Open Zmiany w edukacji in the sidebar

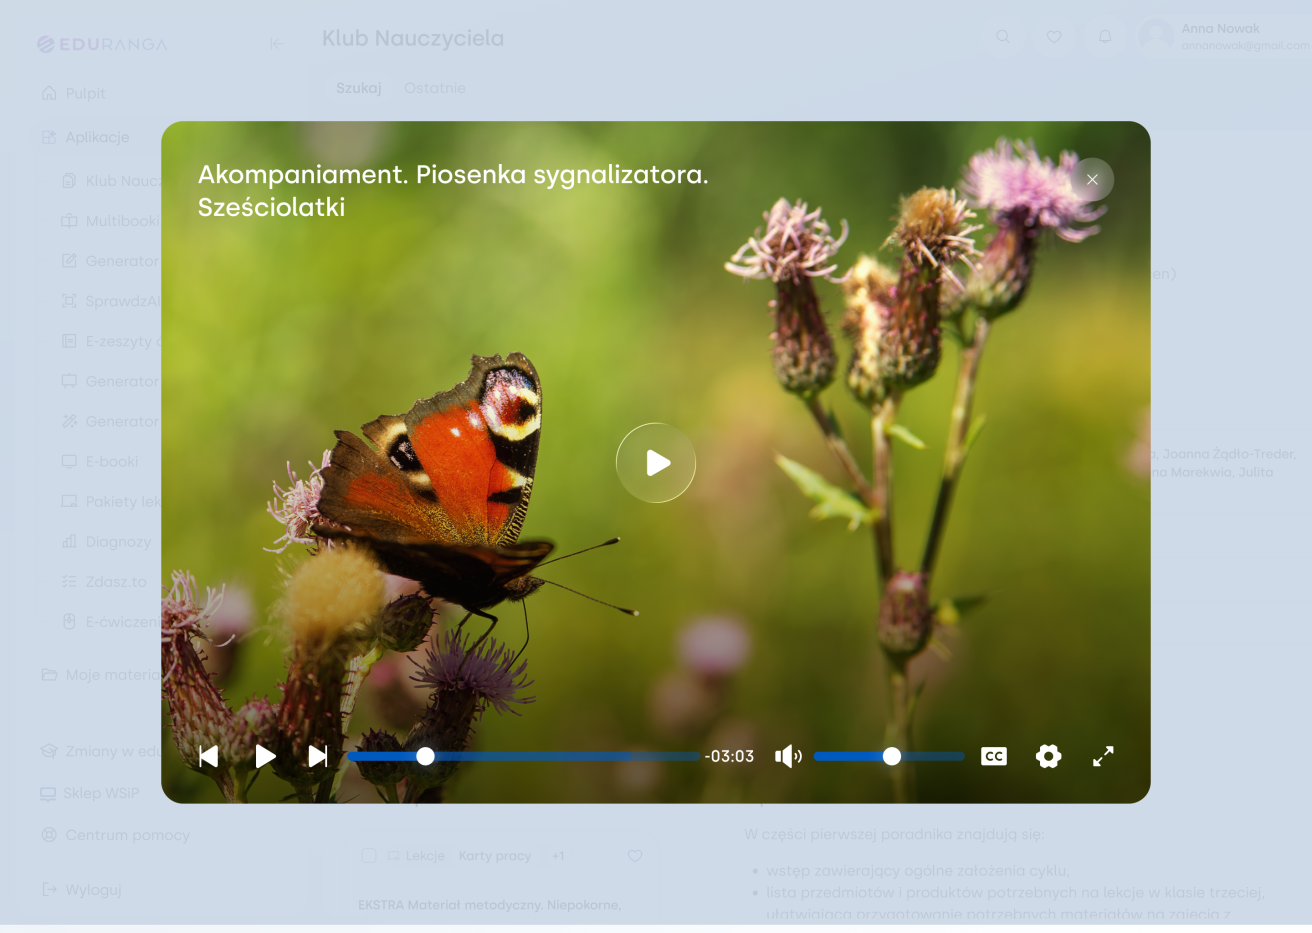tap(100, 751)
